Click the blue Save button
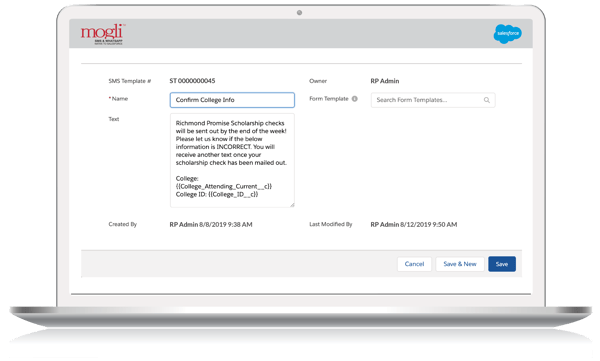The image size is (600, 361). 502,264
